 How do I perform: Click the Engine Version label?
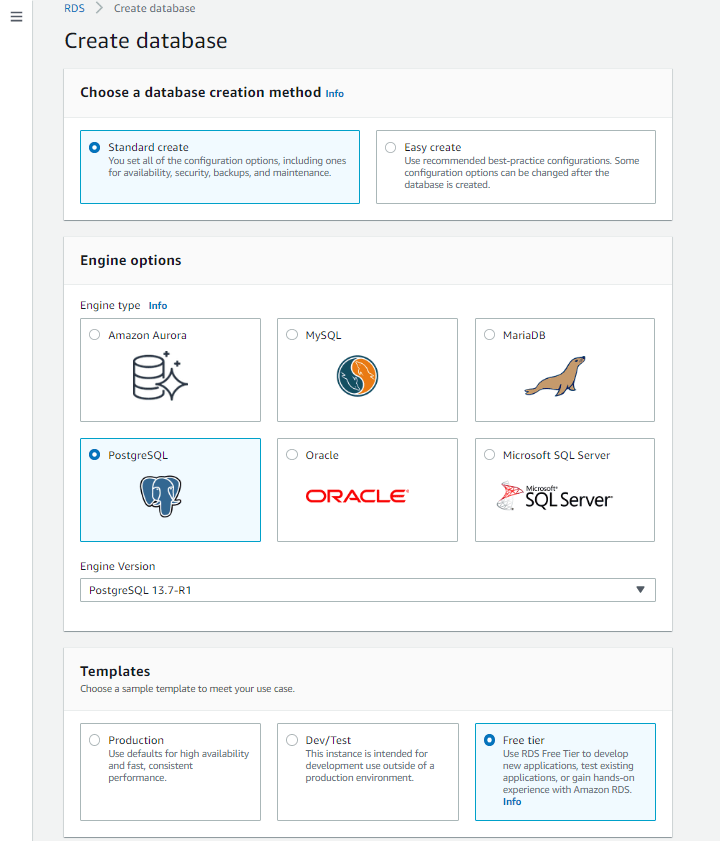117,566
